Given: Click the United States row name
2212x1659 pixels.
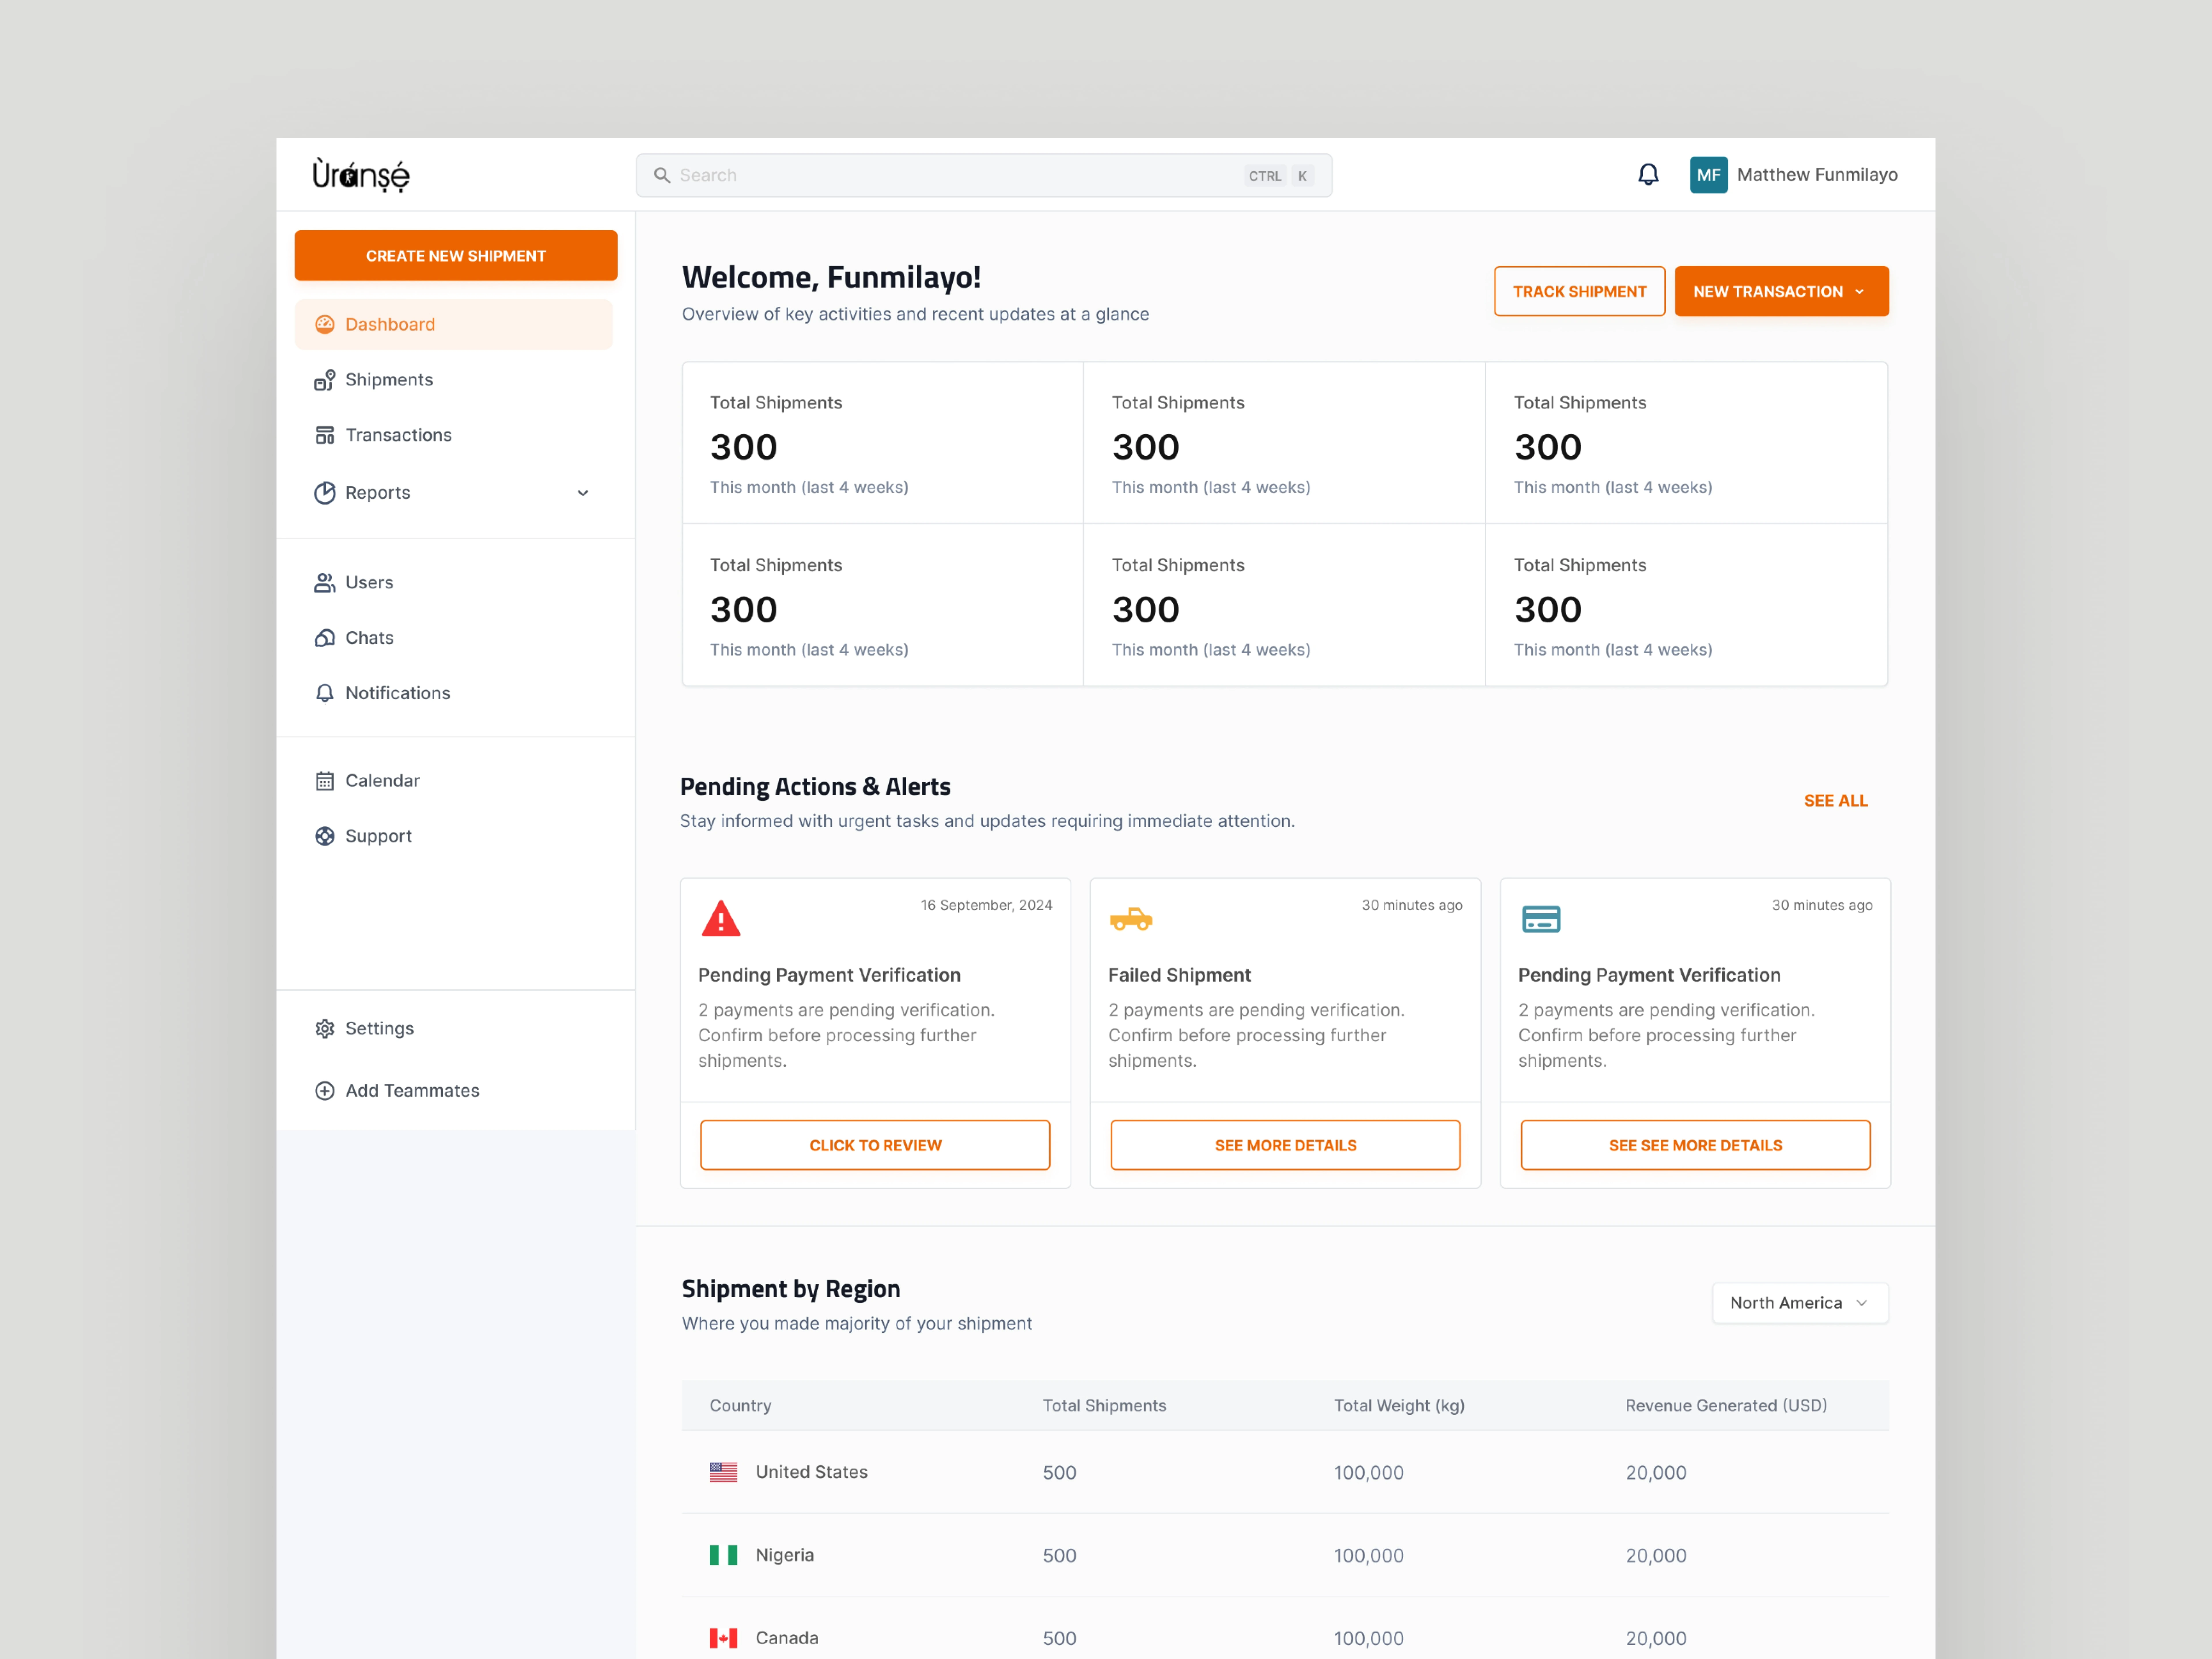Looking at the screenshot, I should click(x=811, y=1472).
